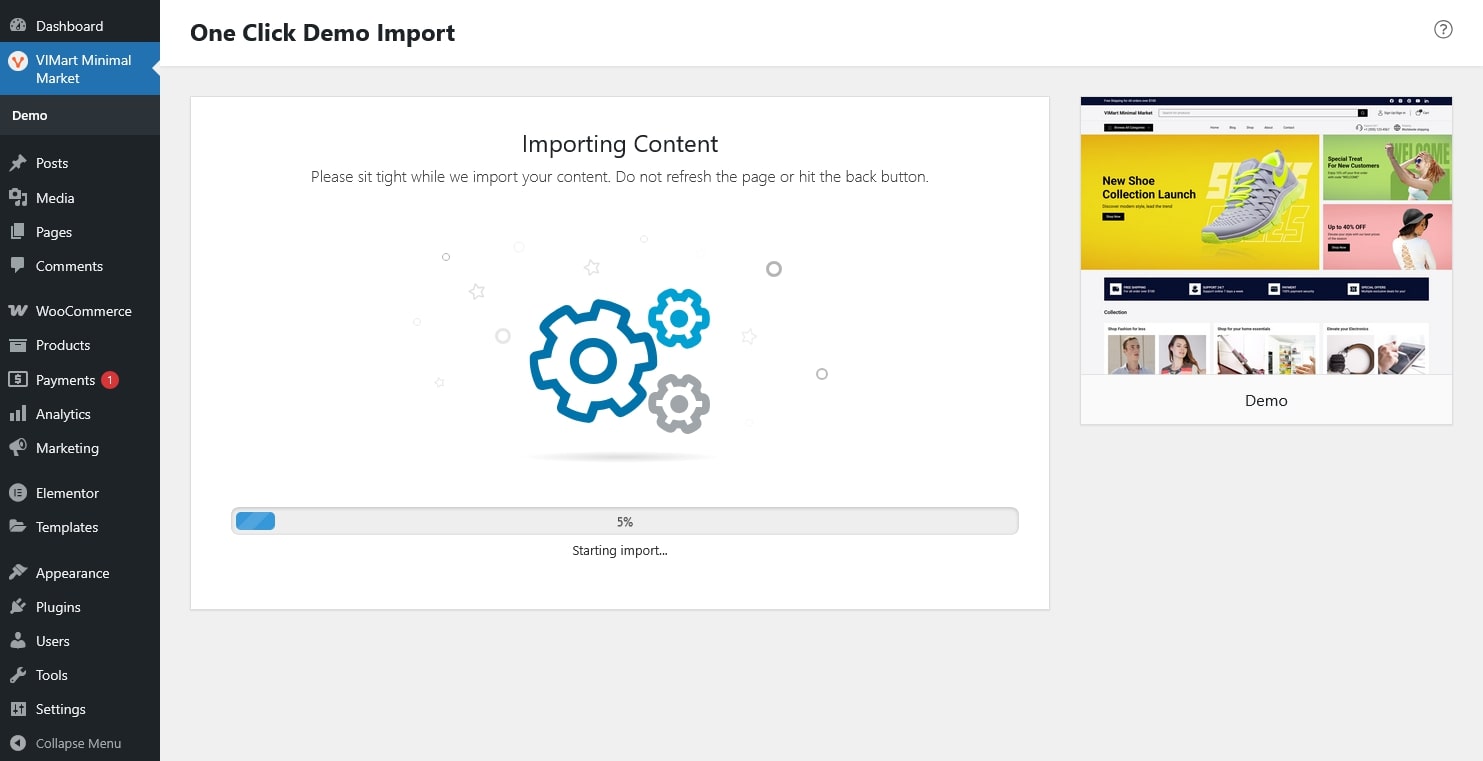Click the VIMart logo icon in sidebar
Screen dimensions: 1483x761
[x=17, y=61]
